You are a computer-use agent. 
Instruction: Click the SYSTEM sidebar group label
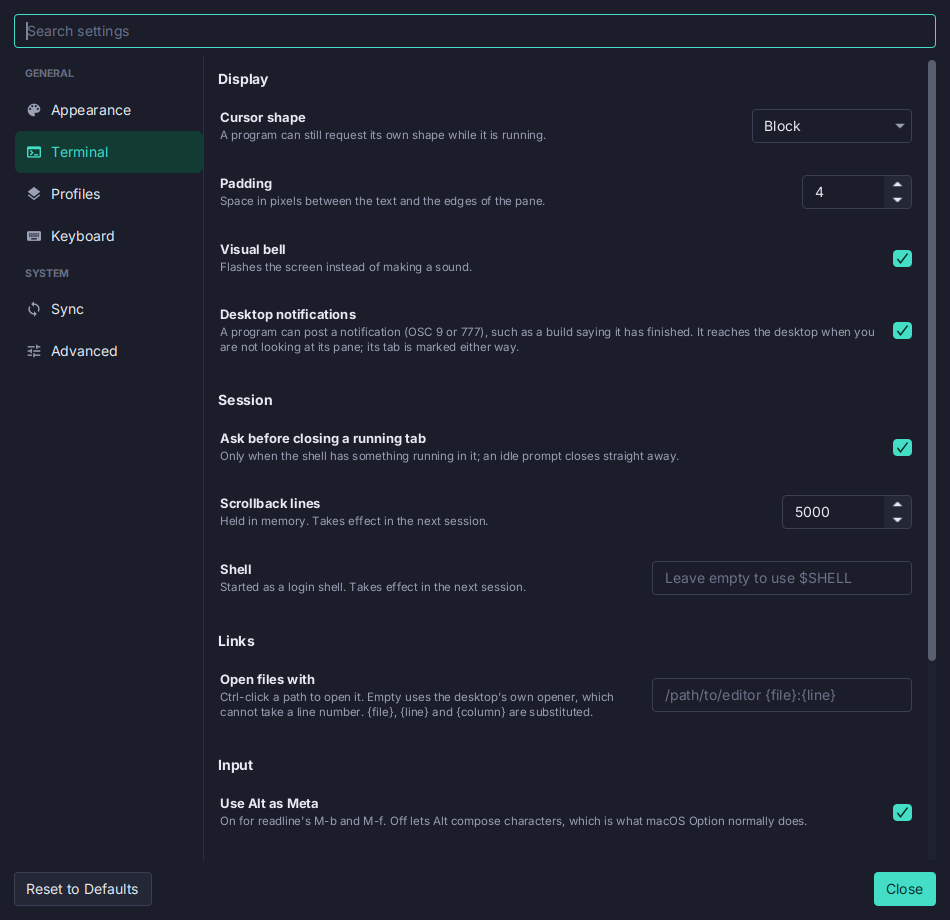[x=47, y=273]
